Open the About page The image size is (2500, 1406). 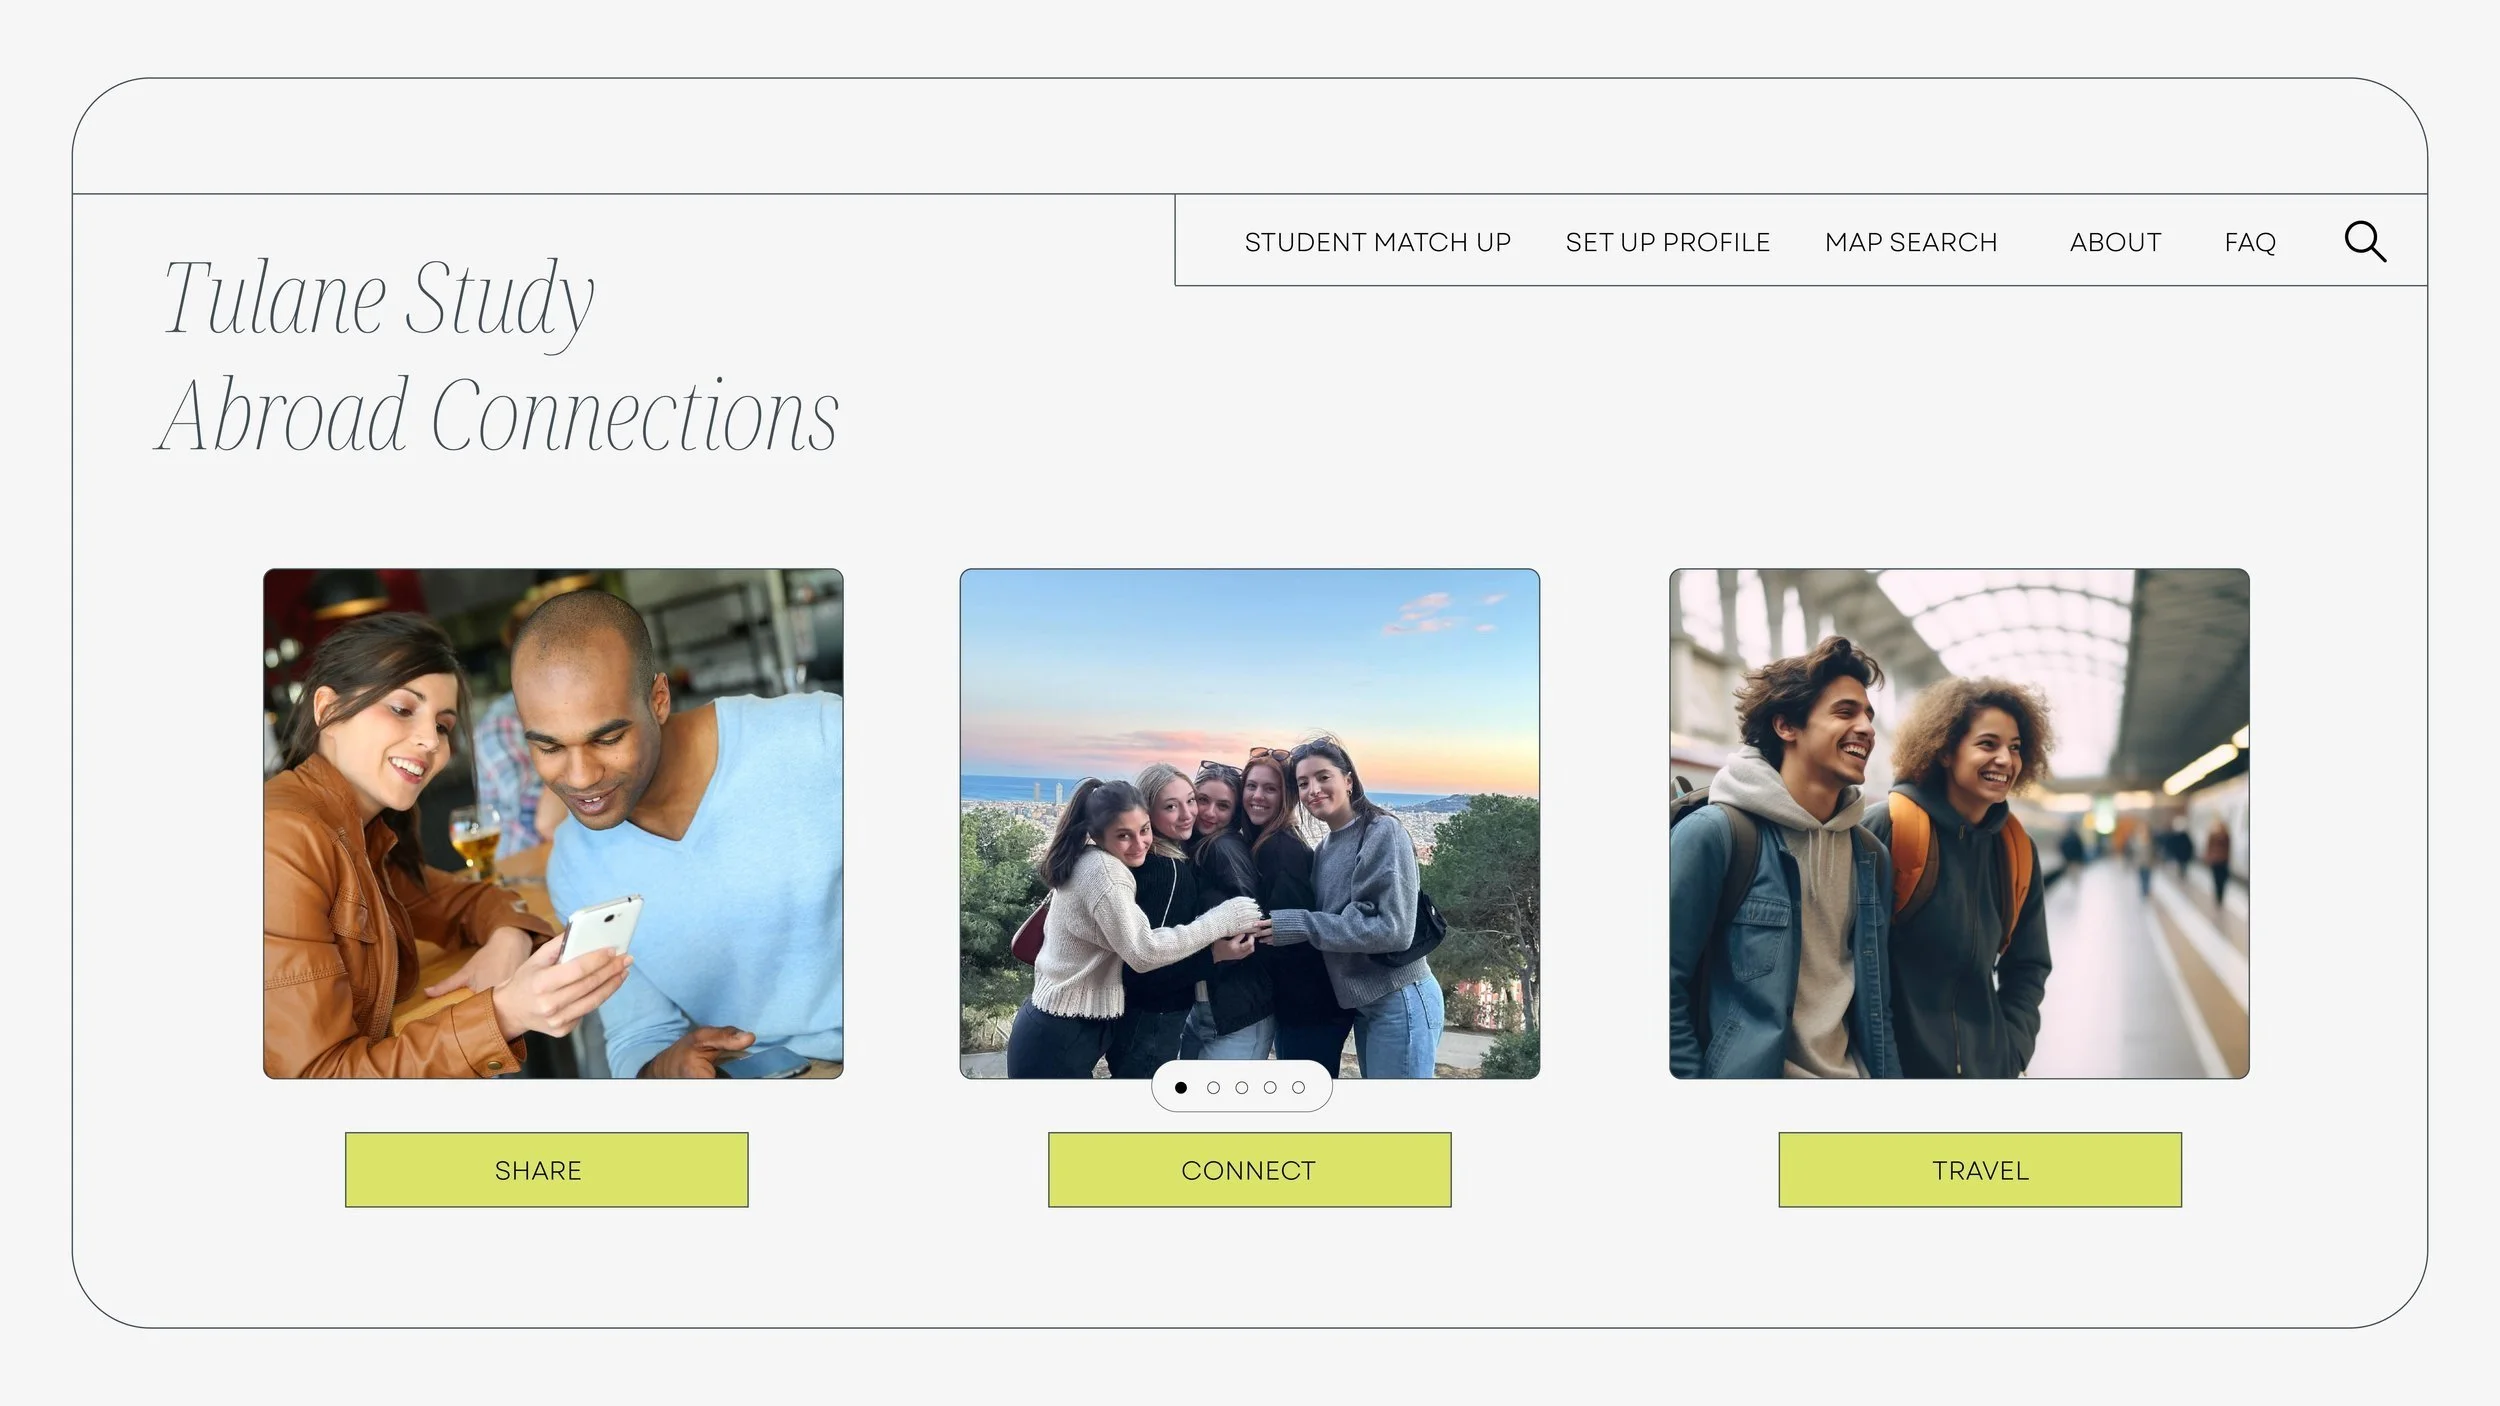2115,242
